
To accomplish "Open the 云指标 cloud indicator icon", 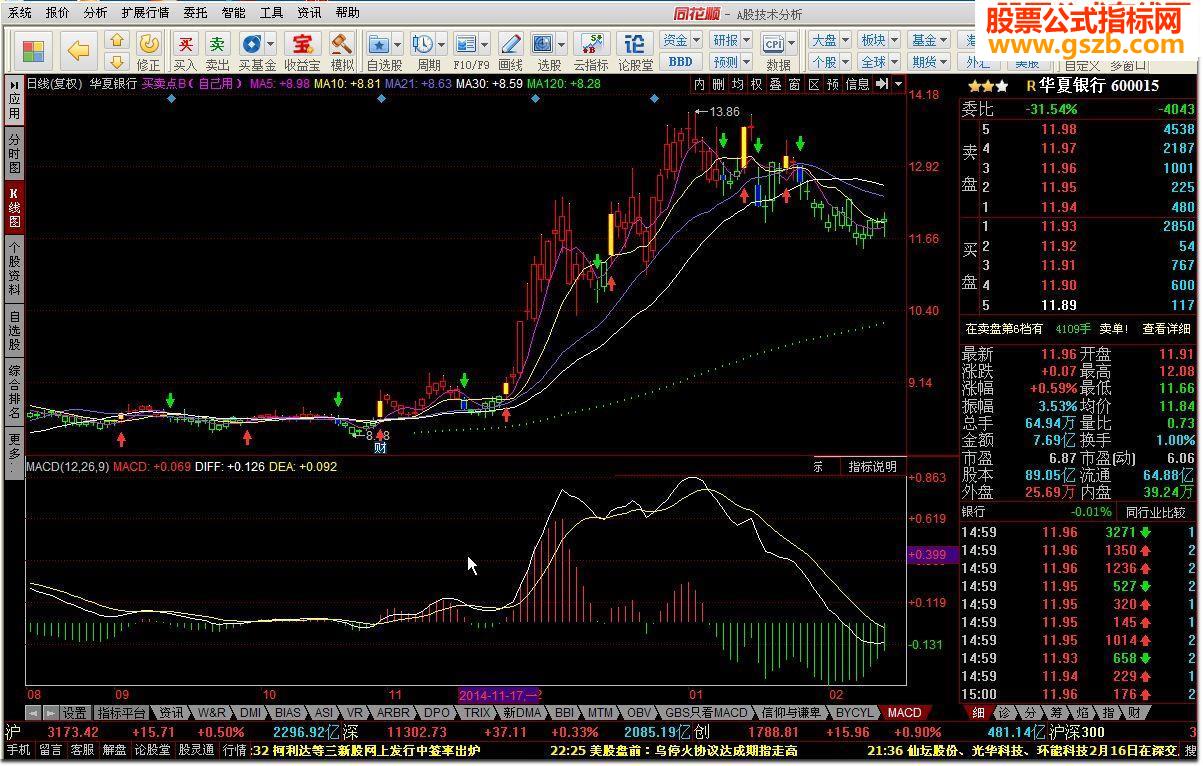I will [590, 43].
